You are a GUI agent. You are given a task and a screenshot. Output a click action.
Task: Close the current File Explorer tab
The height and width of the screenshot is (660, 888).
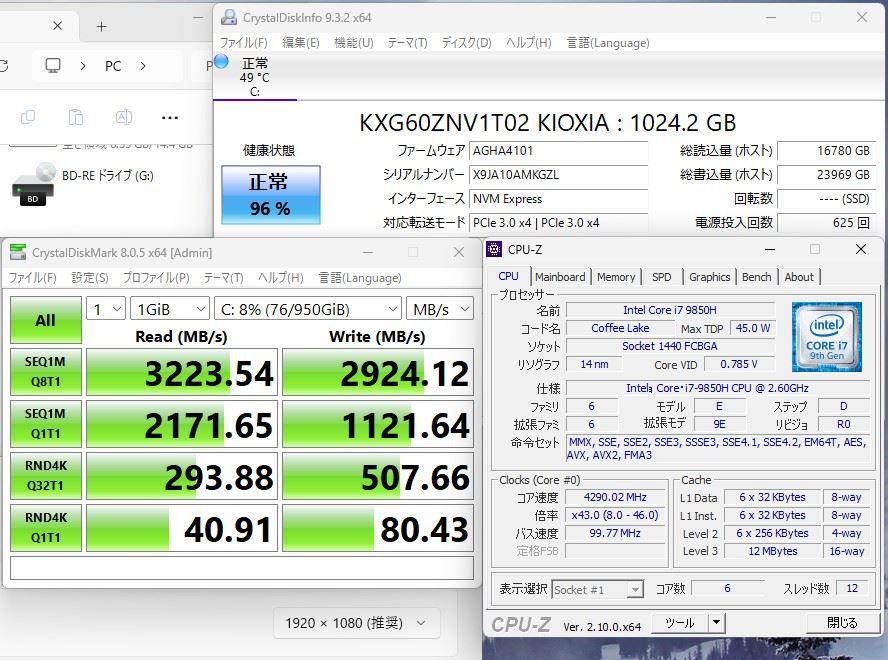coord(58,25)
